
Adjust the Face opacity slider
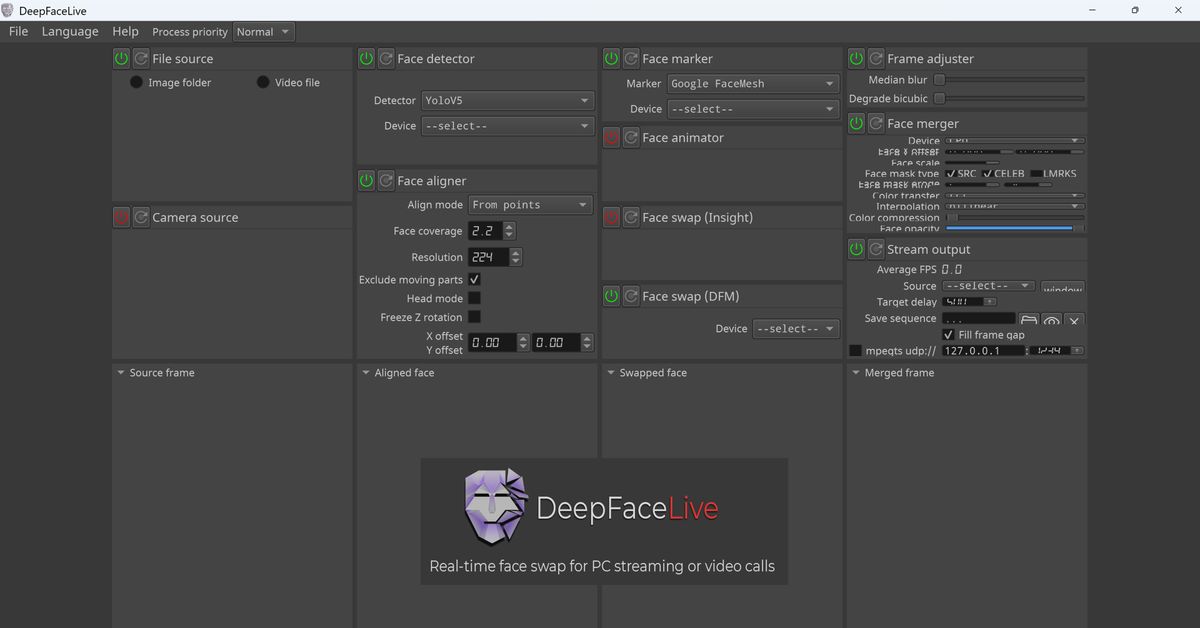[x=1015, y=228]
